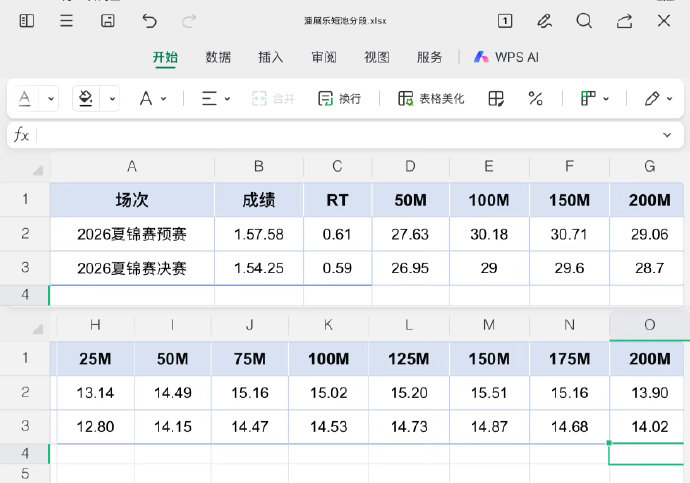Viewport: 690px width, 483px height.
Task: Switch to 开始 tab
Action: point(165,57)
